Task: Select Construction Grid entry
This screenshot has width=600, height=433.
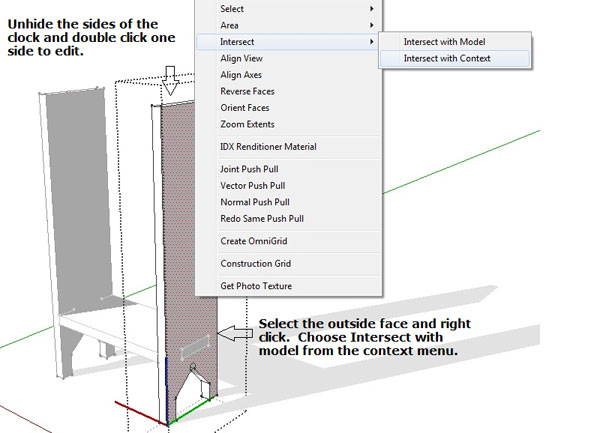Action: (258, 263)
